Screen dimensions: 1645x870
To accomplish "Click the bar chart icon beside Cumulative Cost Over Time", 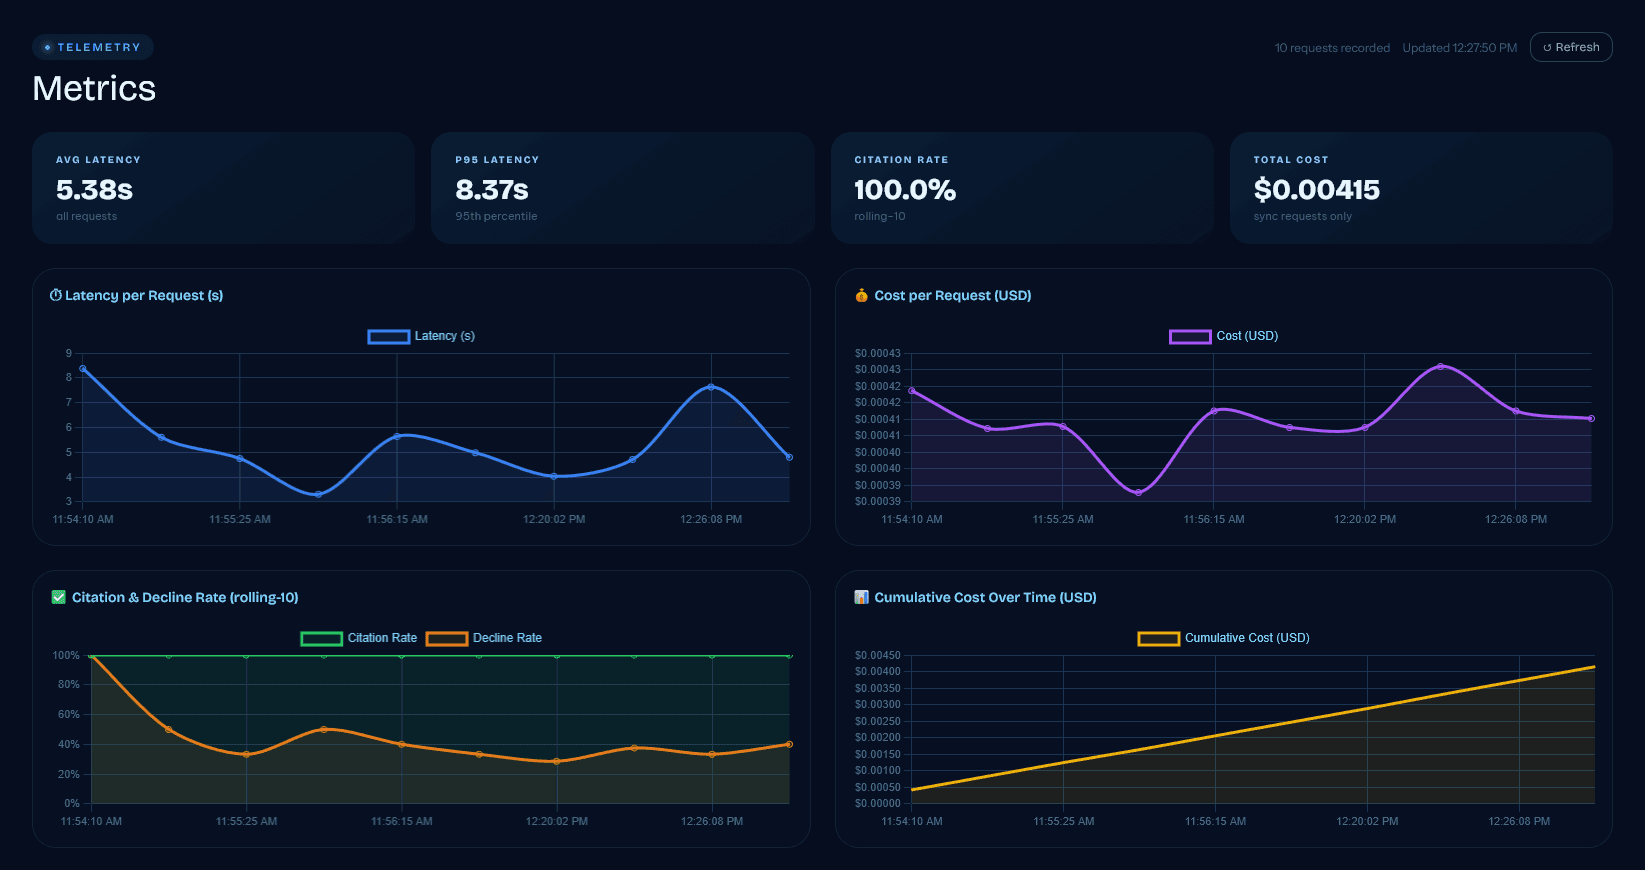I will click(x=861, y=597).
